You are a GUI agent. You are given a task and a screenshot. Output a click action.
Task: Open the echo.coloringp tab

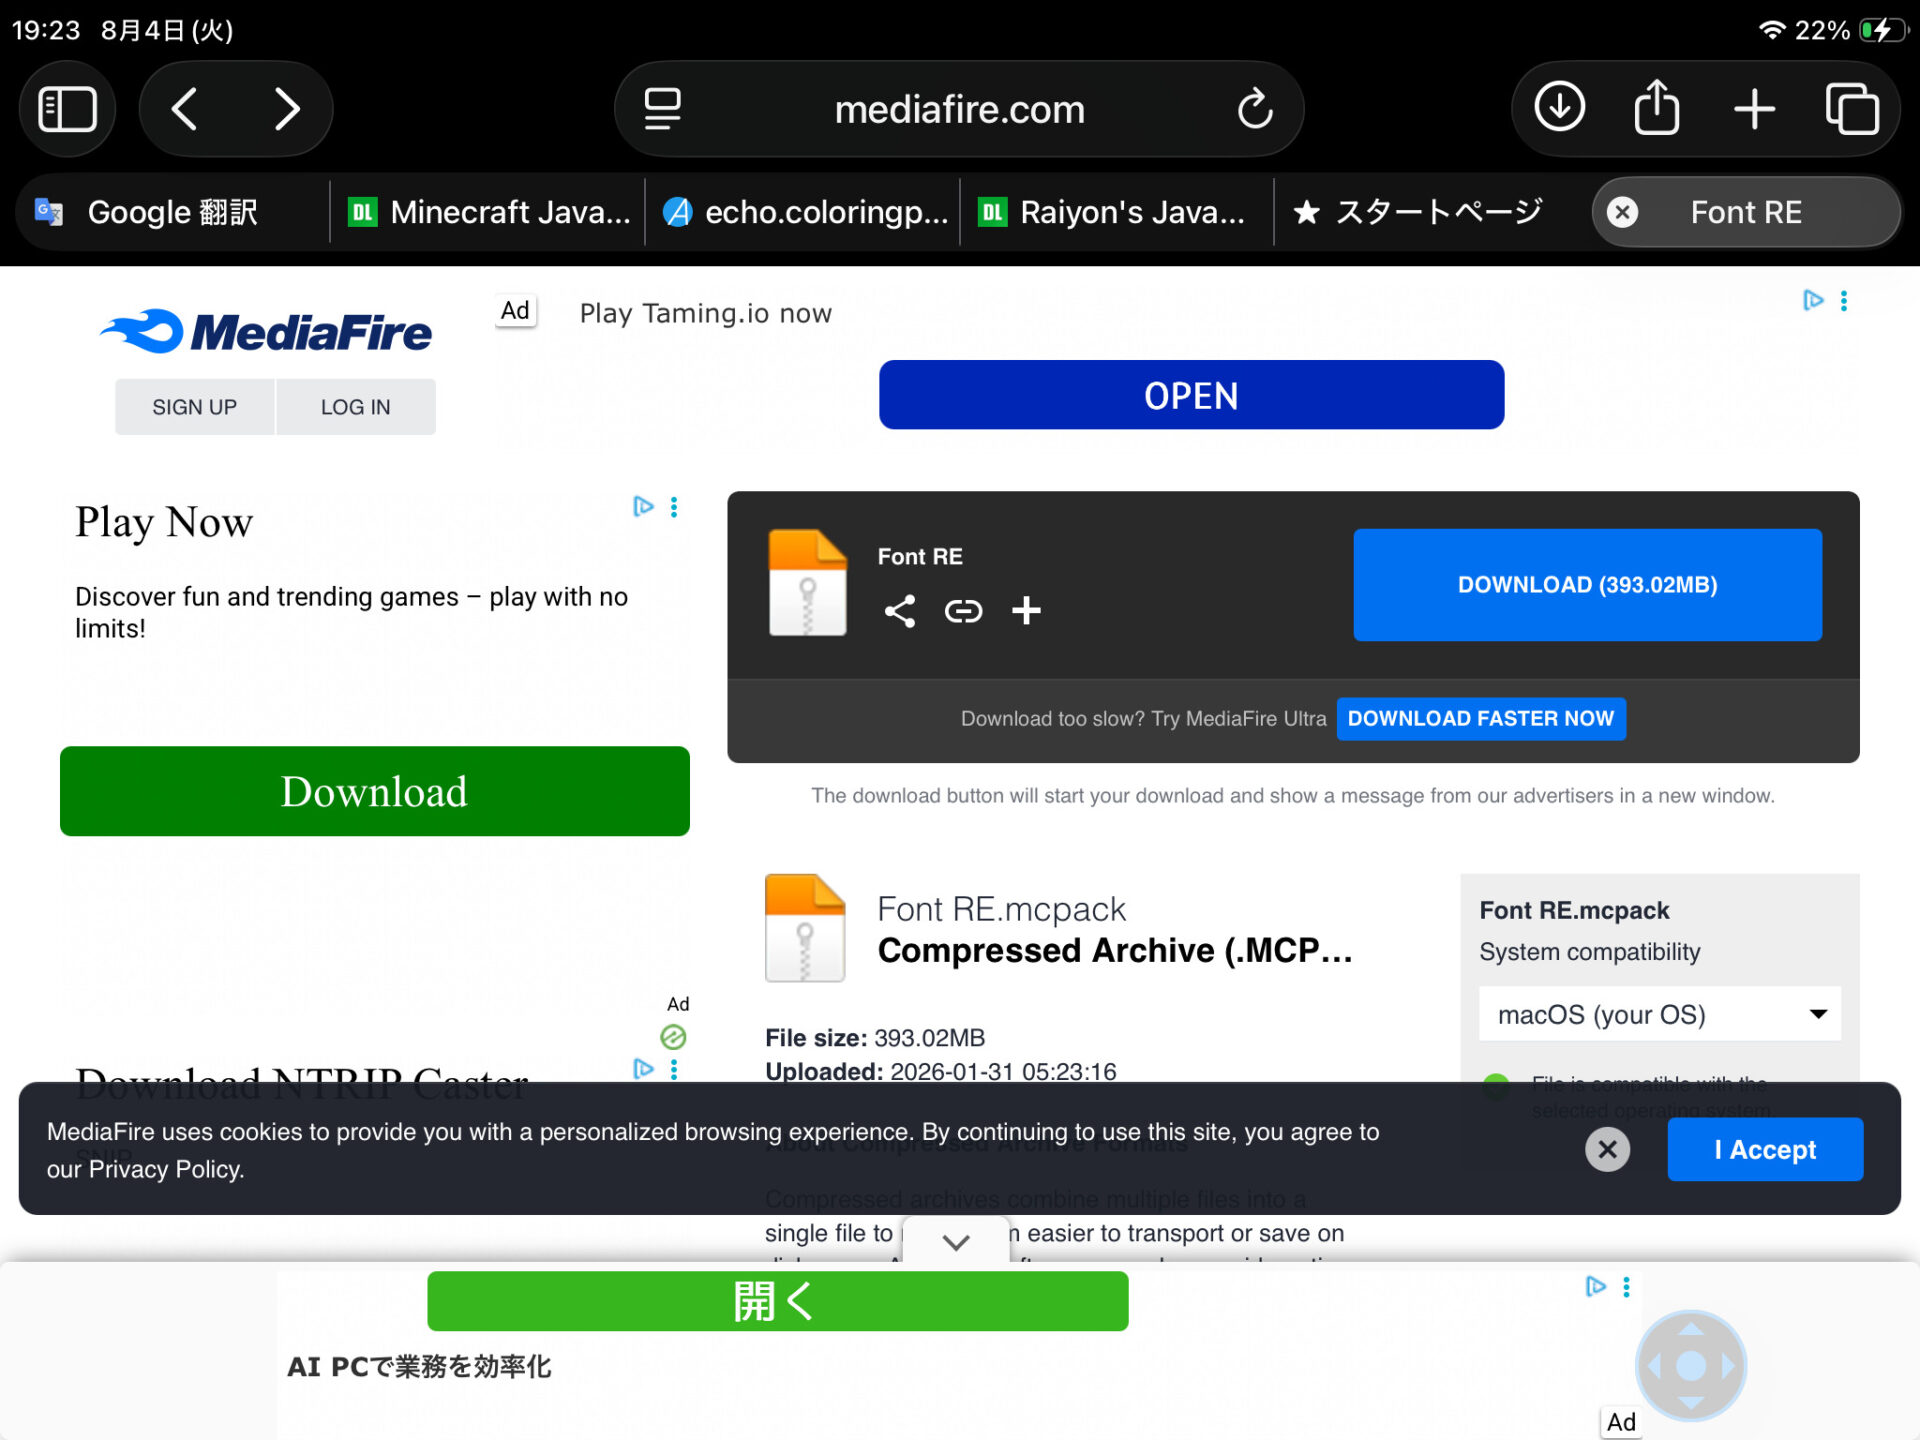[803, 212]
